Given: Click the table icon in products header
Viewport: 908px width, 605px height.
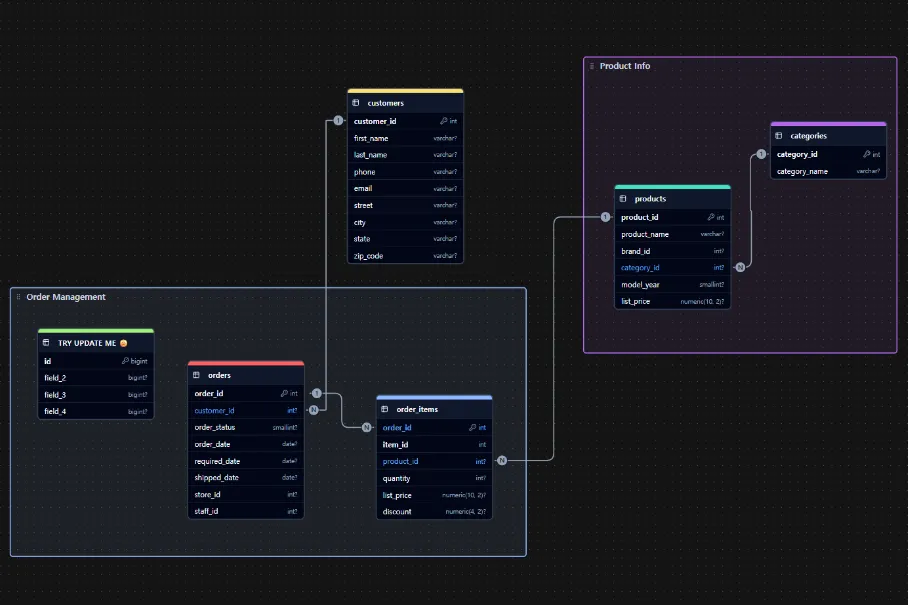Looking at the screenshot, I should pos(623,199).
